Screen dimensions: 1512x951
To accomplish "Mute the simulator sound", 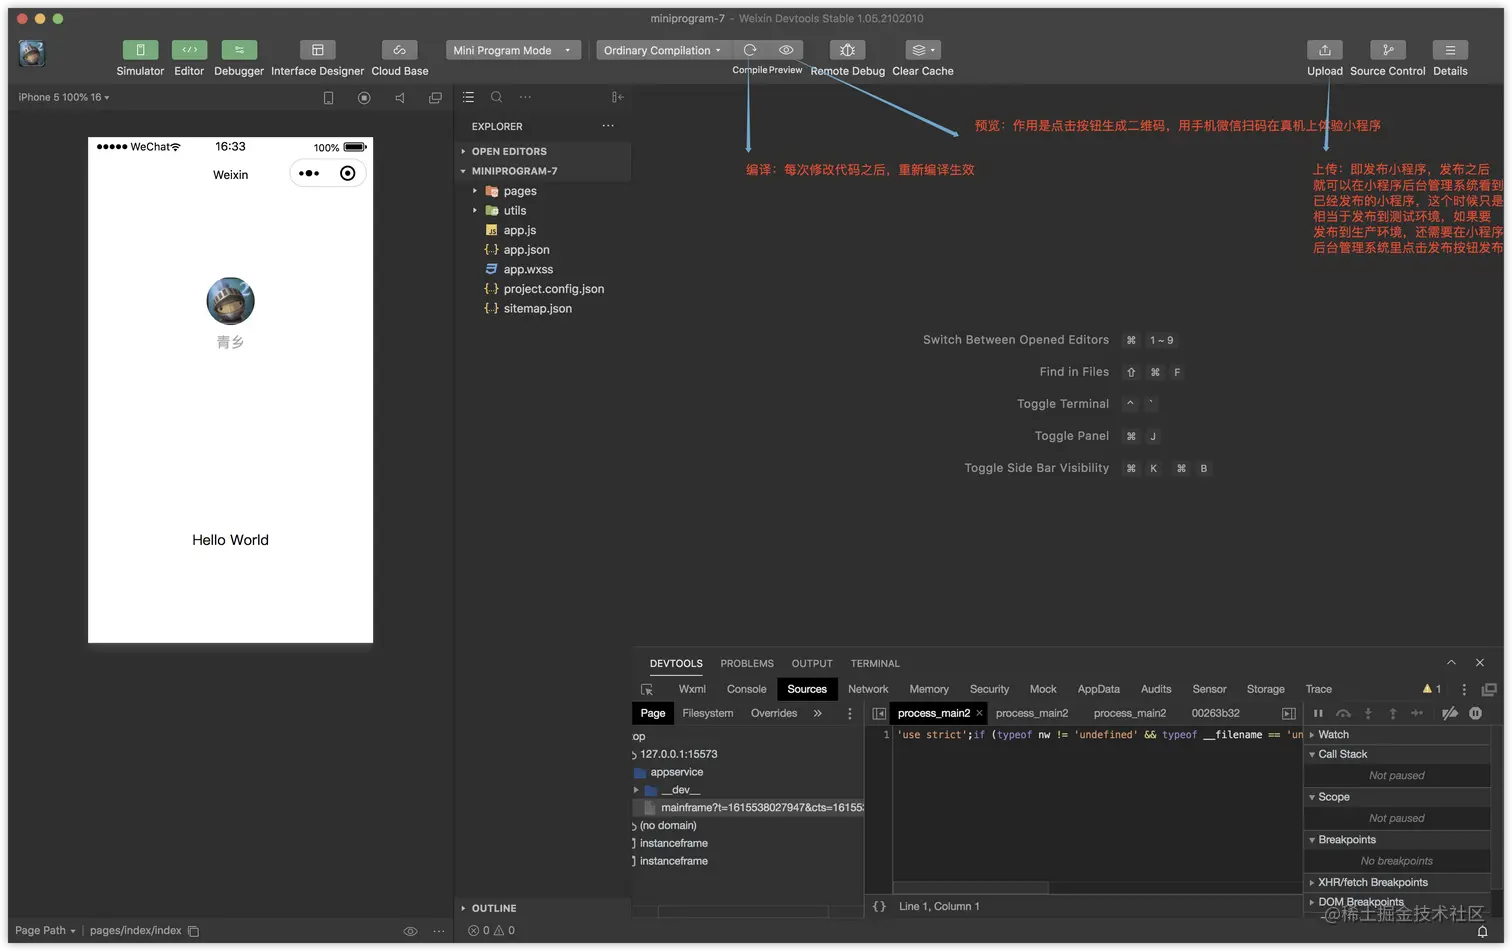I will (400, 98).
